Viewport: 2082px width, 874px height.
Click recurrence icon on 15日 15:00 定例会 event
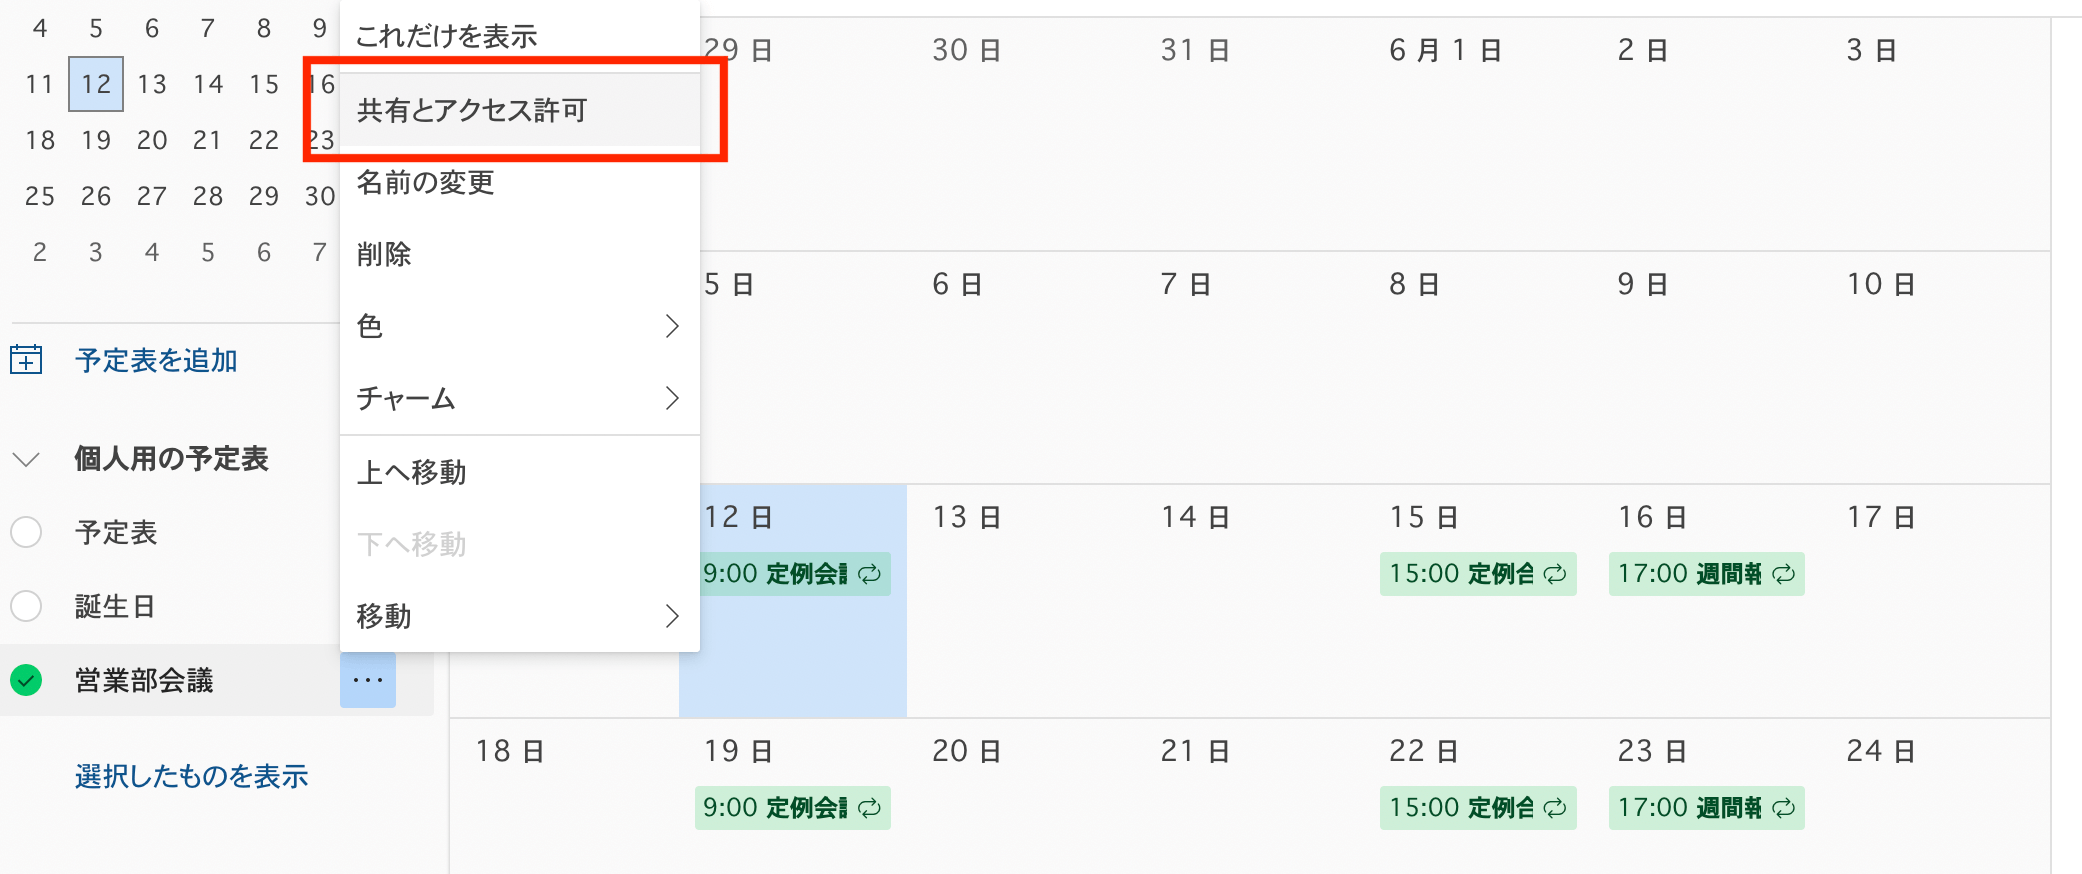pos(1555,574)
